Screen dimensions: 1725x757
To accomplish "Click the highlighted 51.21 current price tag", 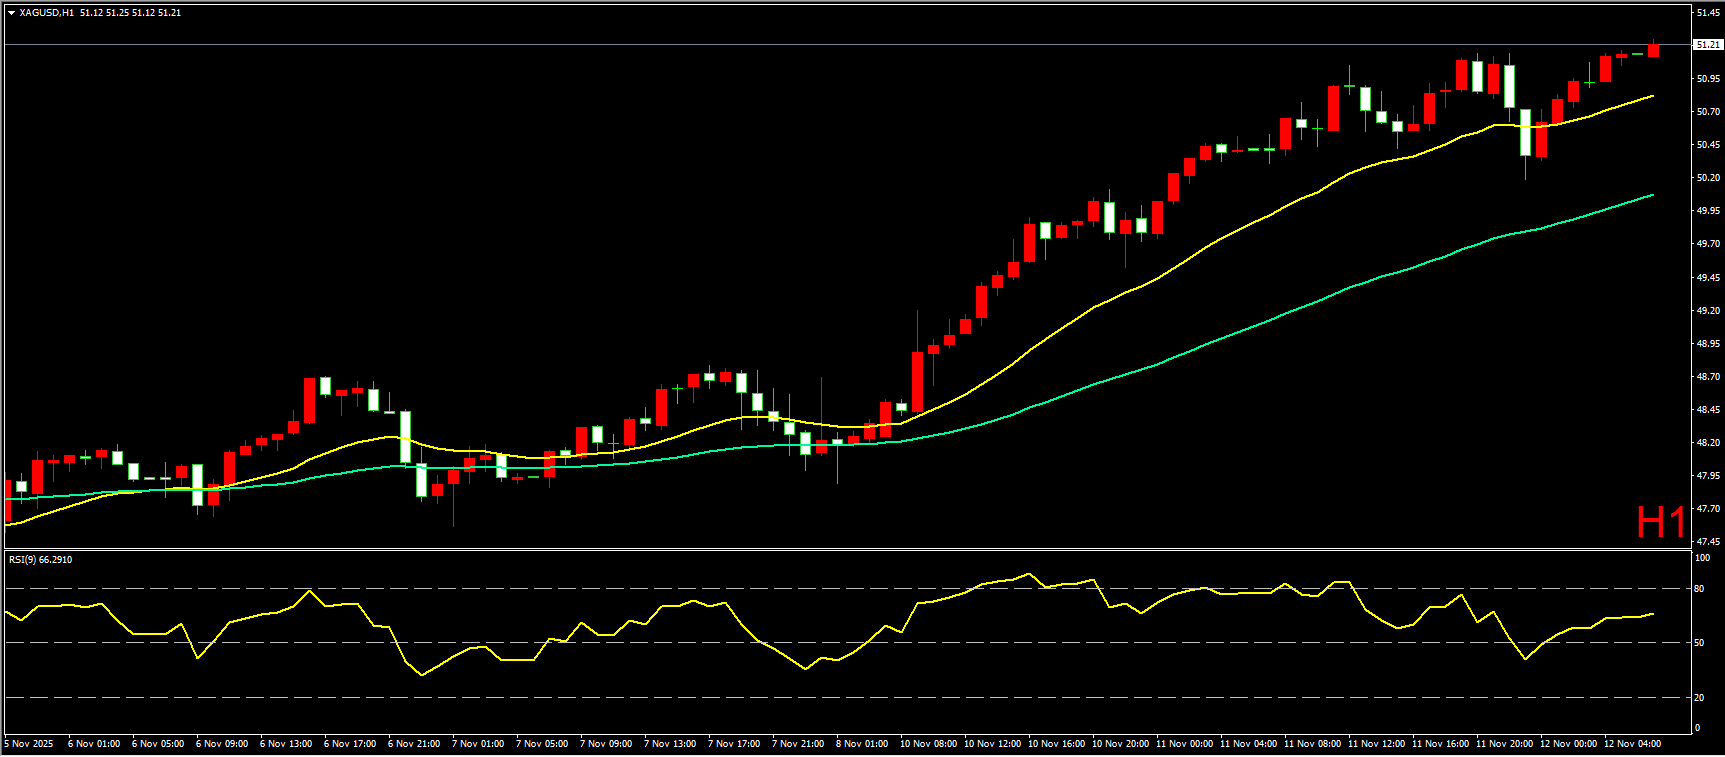I will (x=1707, y=45).
